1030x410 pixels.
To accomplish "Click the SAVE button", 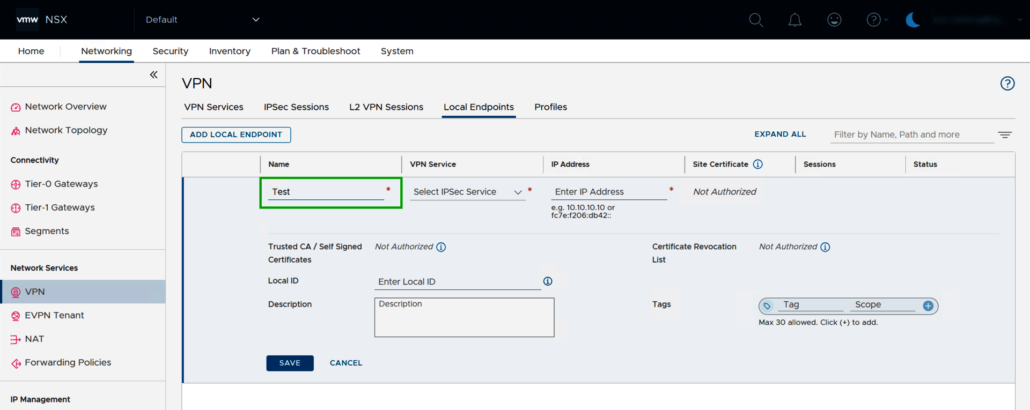I will (290, 363).
